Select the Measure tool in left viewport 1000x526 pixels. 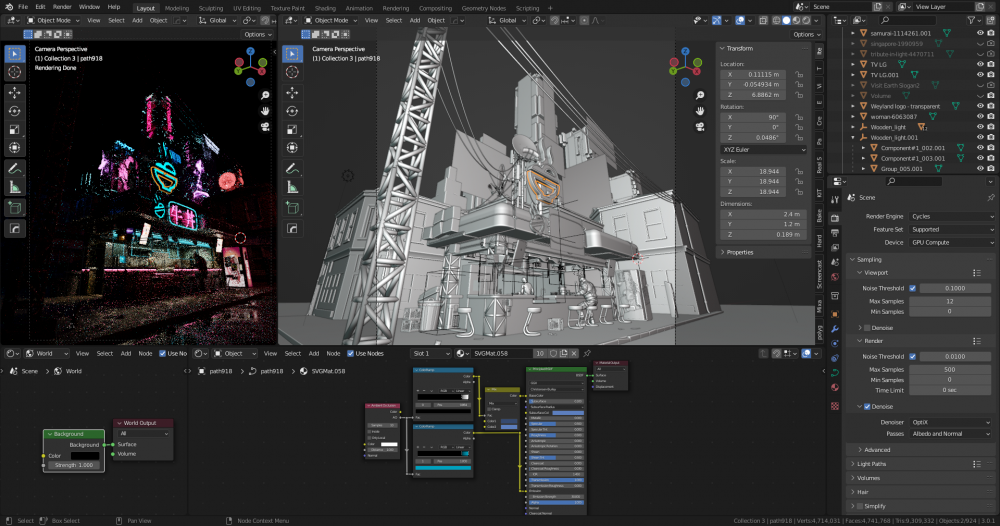point(15,187)
